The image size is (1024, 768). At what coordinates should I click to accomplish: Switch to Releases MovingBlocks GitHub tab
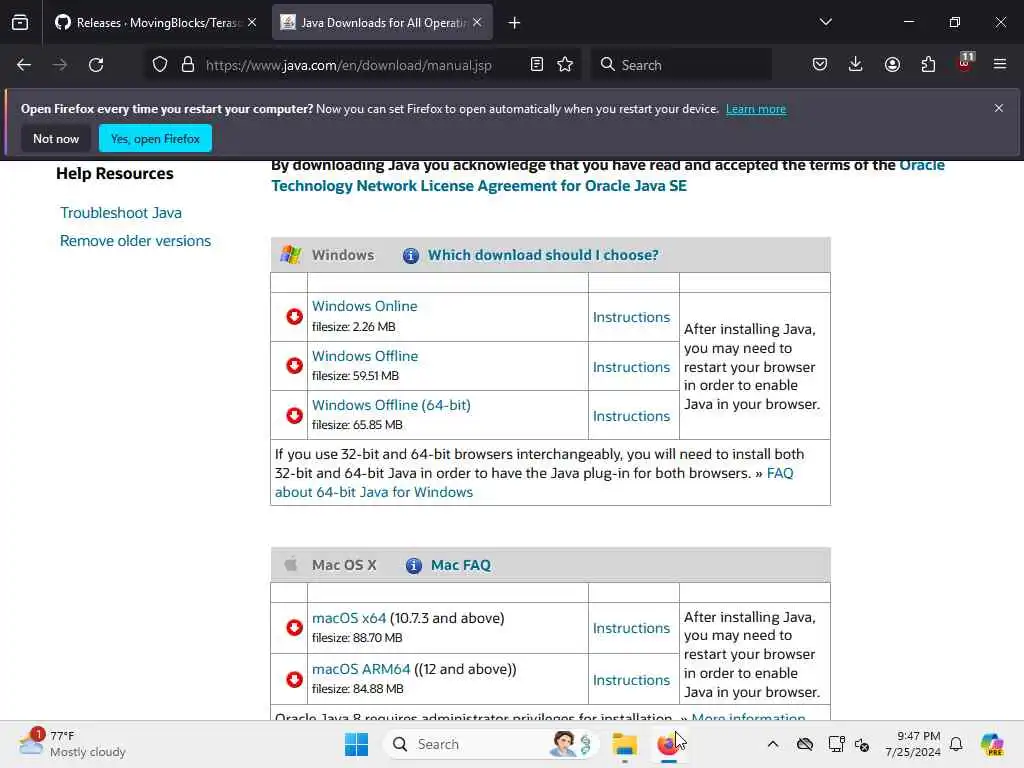(149, 23)
